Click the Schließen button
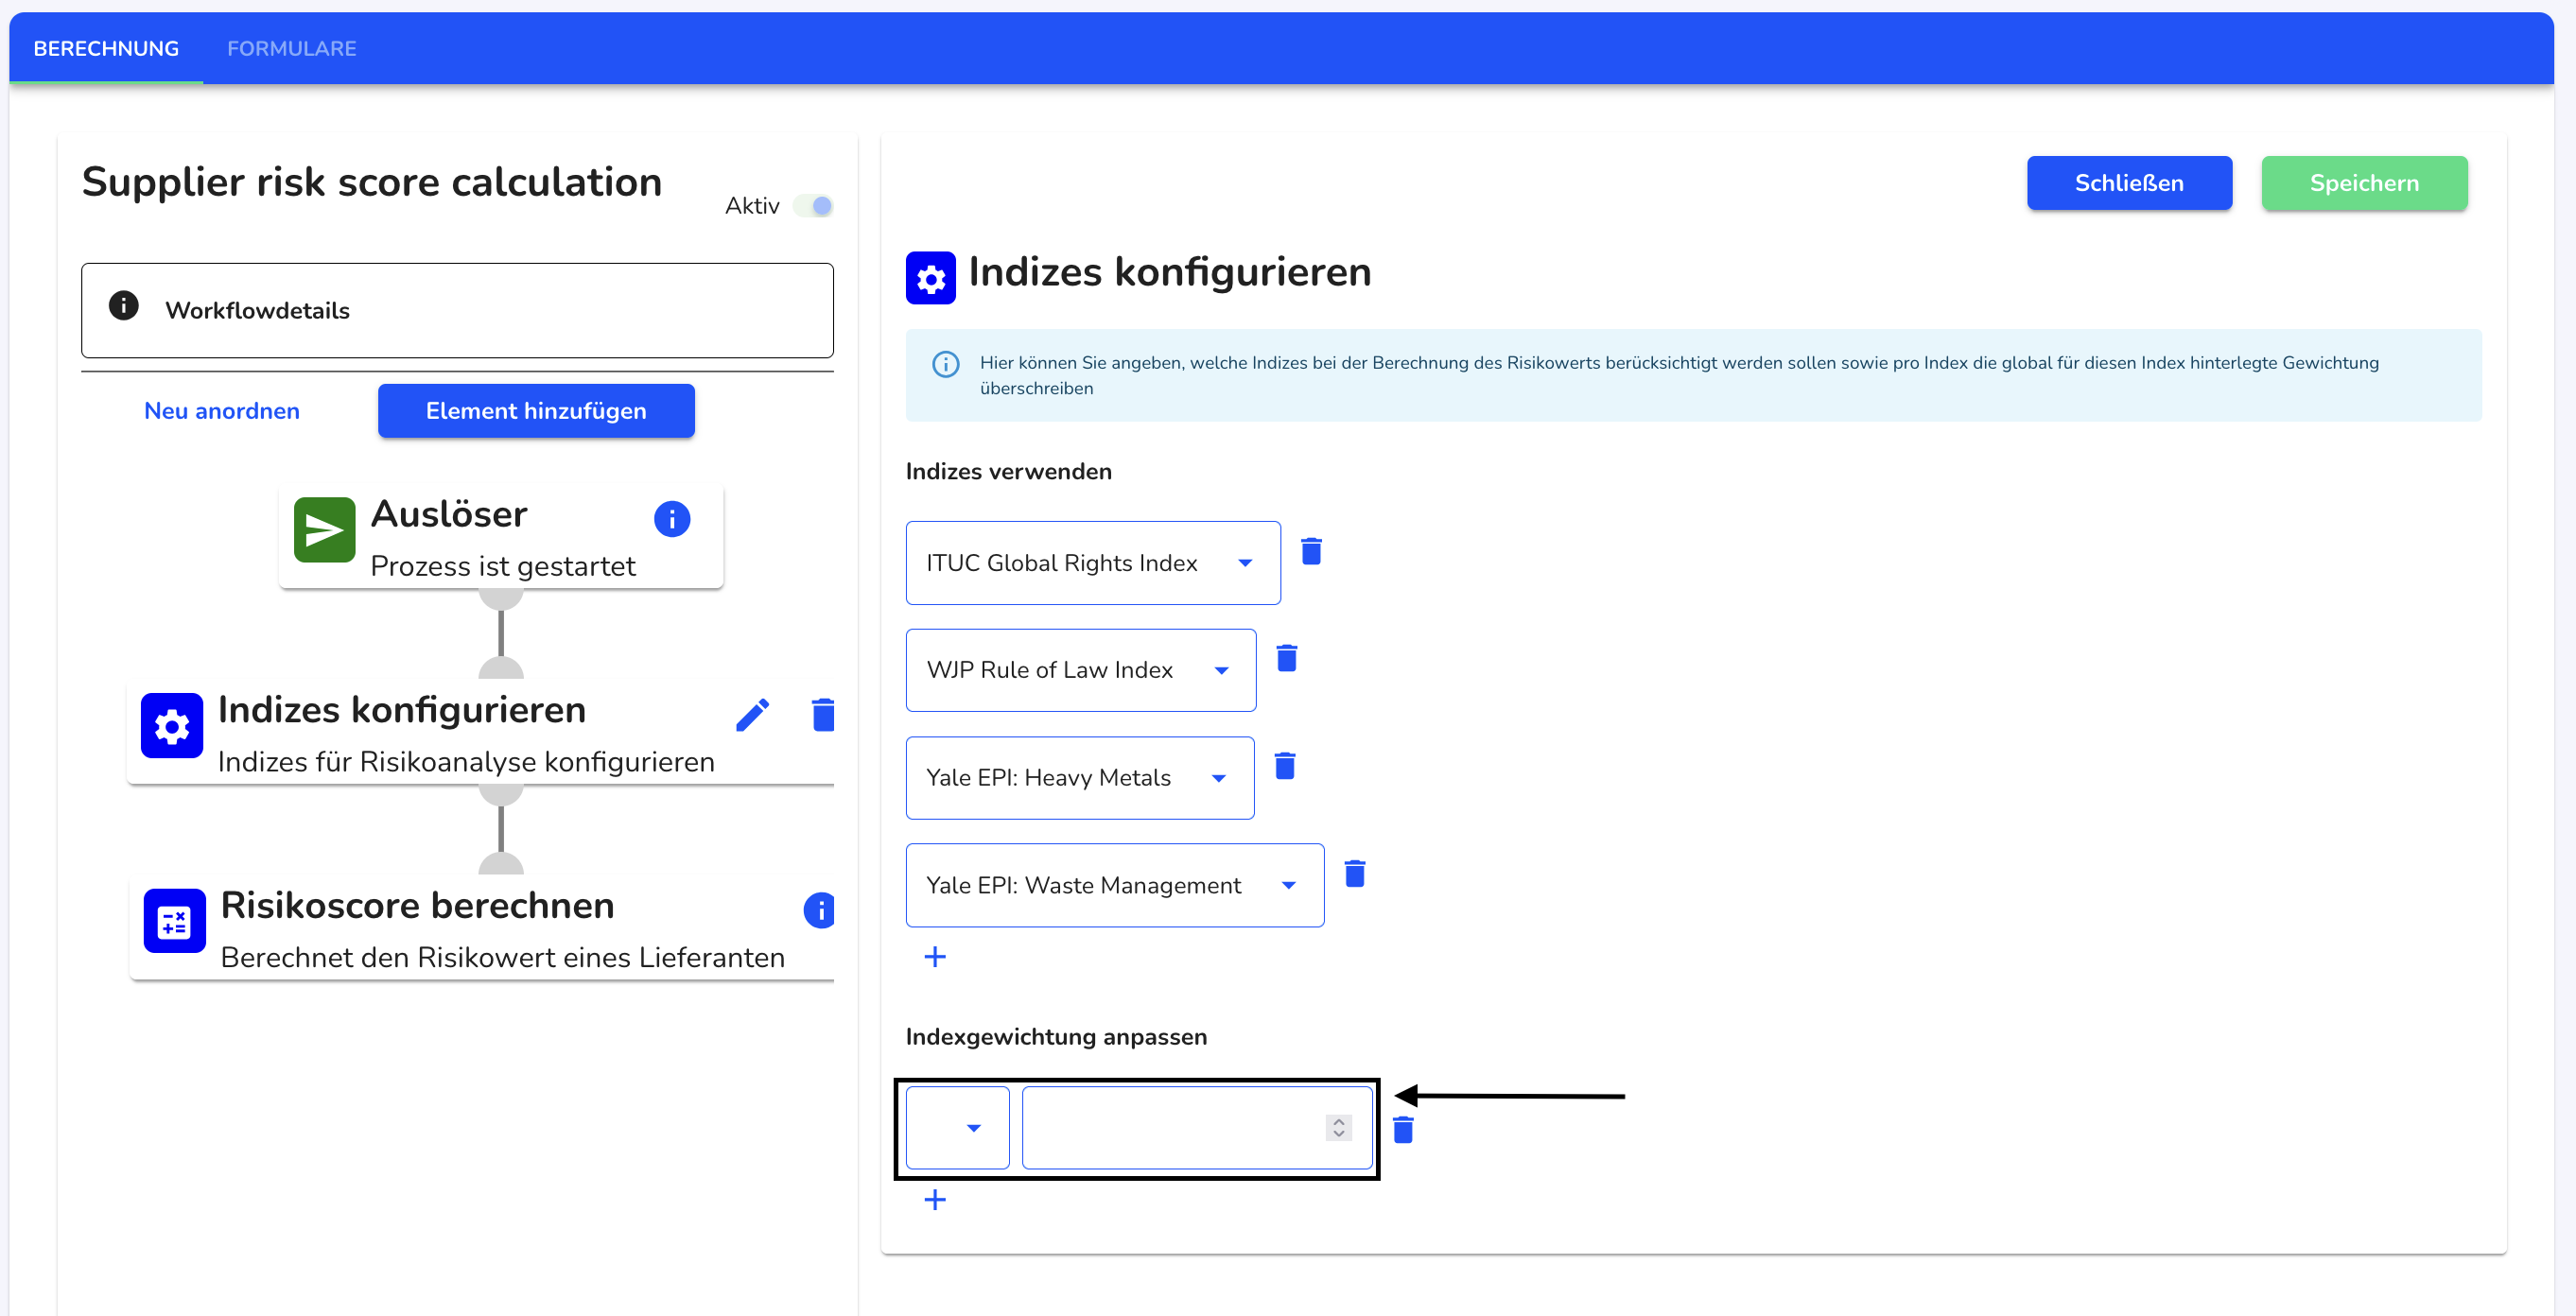This screenshot has width=2576, height=1316. (x=2128, y=183)
